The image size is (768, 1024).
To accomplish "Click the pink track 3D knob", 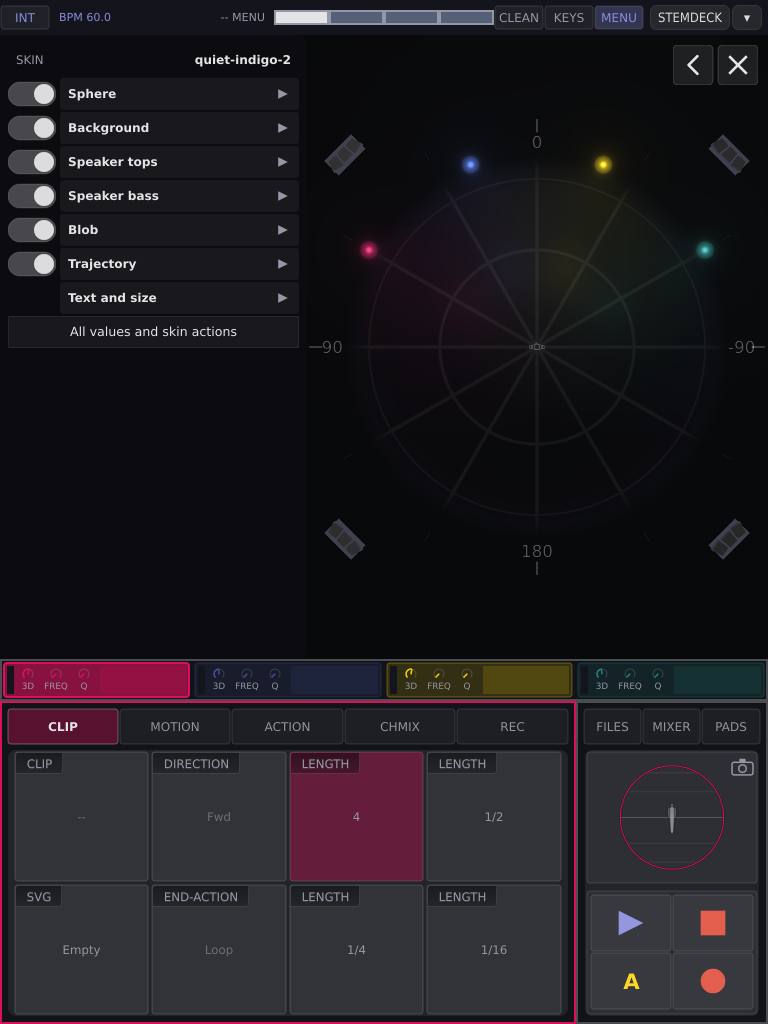I will pyautogui.click(x=27, y=674).
